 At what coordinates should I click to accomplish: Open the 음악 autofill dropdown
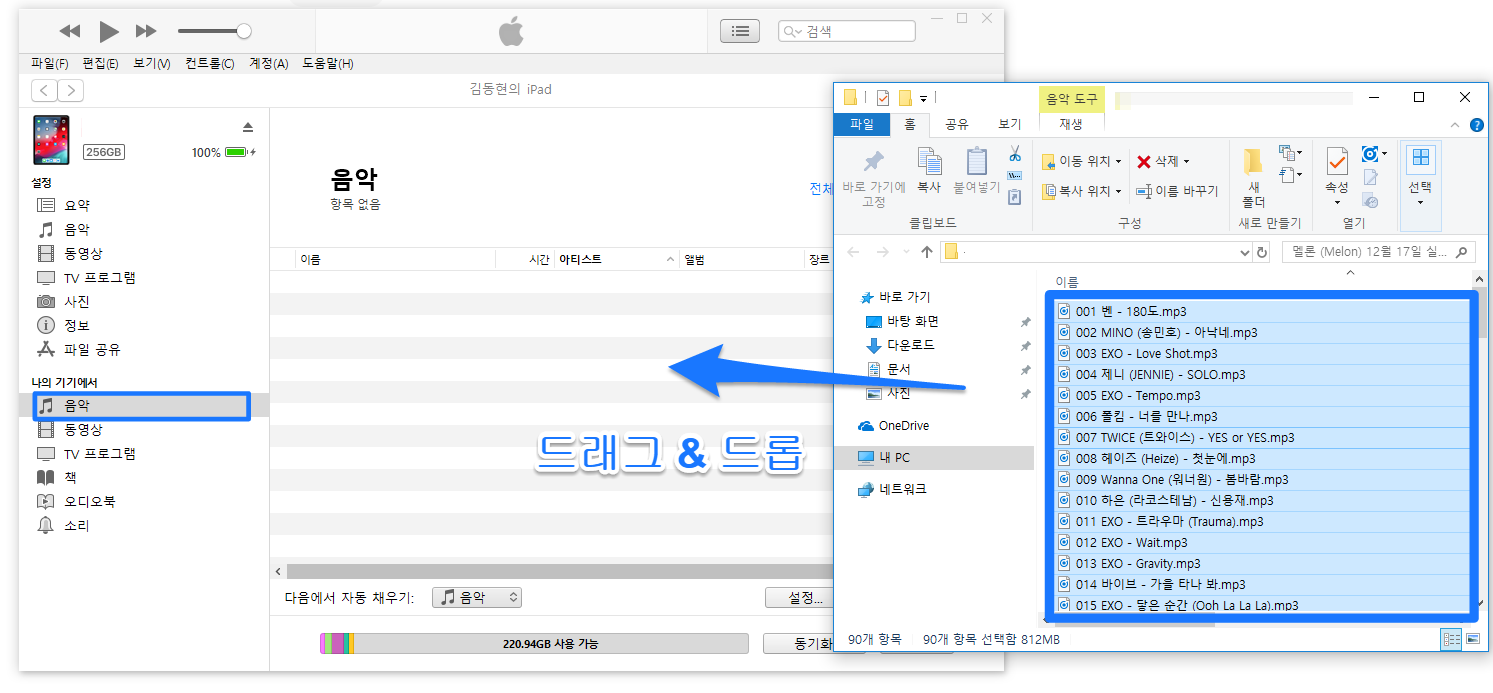pos(477,597)
